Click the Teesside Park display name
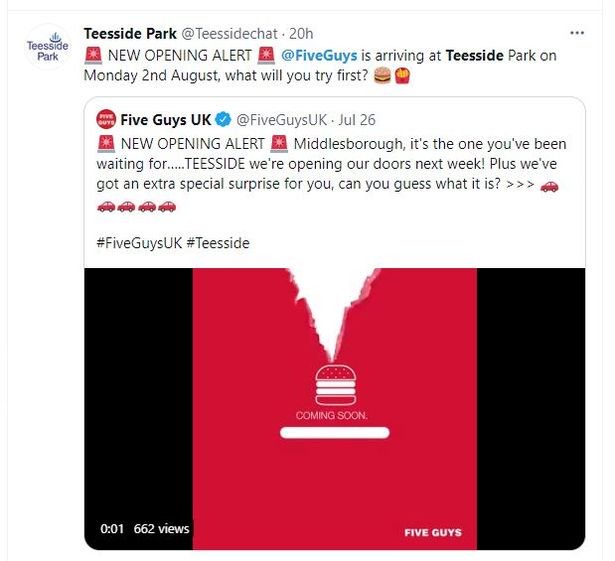 (x=130, y=34)
